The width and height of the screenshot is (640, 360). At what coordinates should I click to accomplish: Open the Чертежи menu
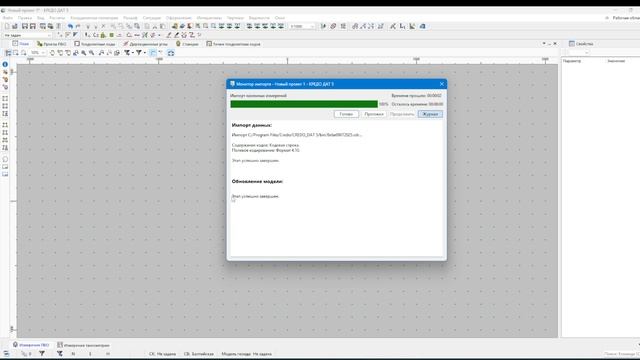pos(235,18)
